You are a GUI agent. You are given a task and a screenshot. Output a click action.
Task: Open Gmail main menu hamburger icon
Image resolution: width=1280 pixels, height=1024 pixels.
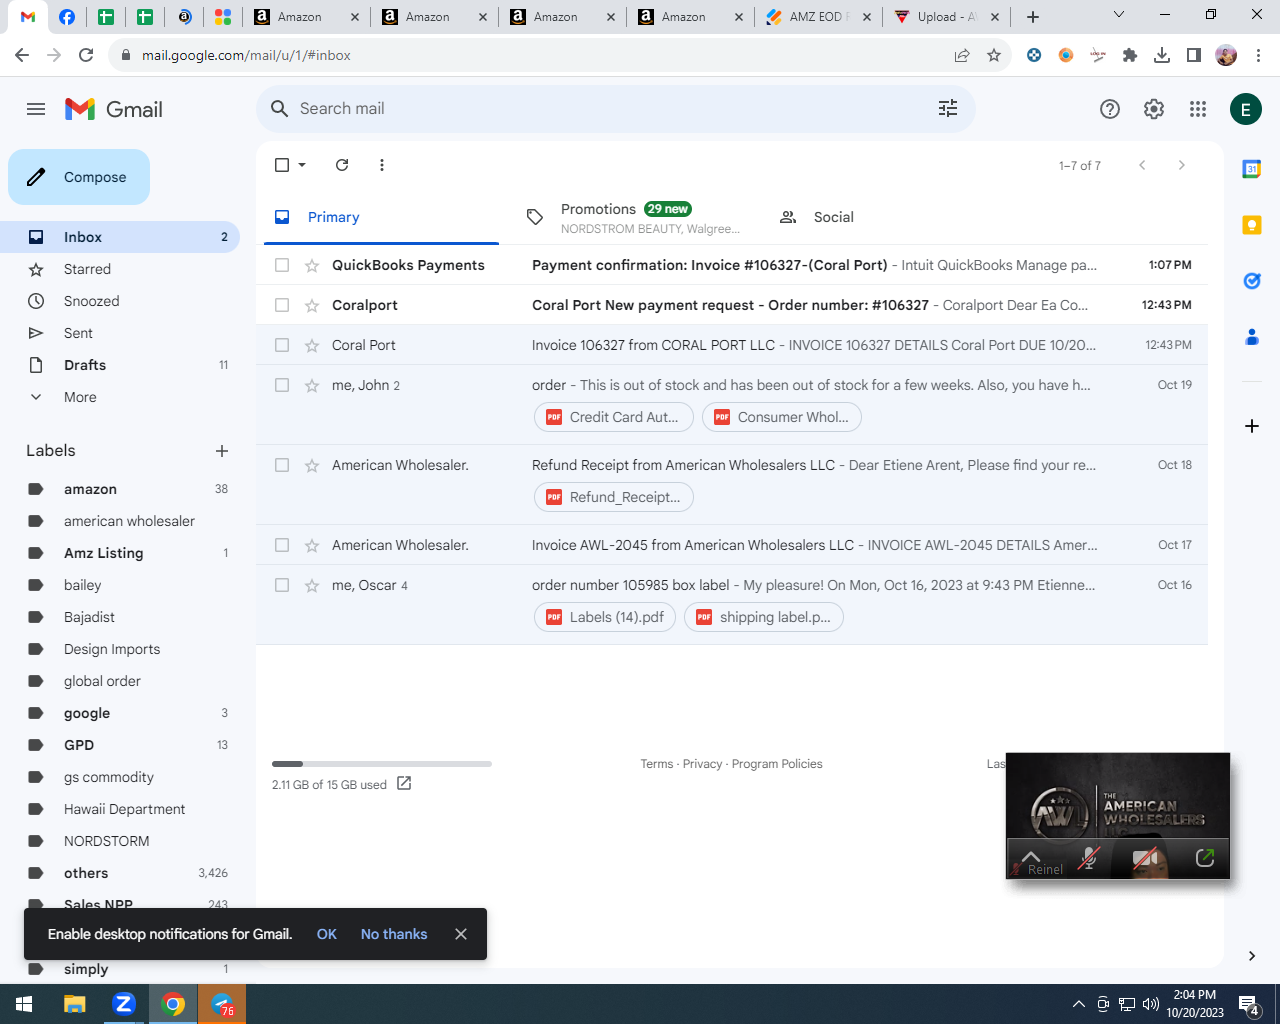[x=36, y=109]
